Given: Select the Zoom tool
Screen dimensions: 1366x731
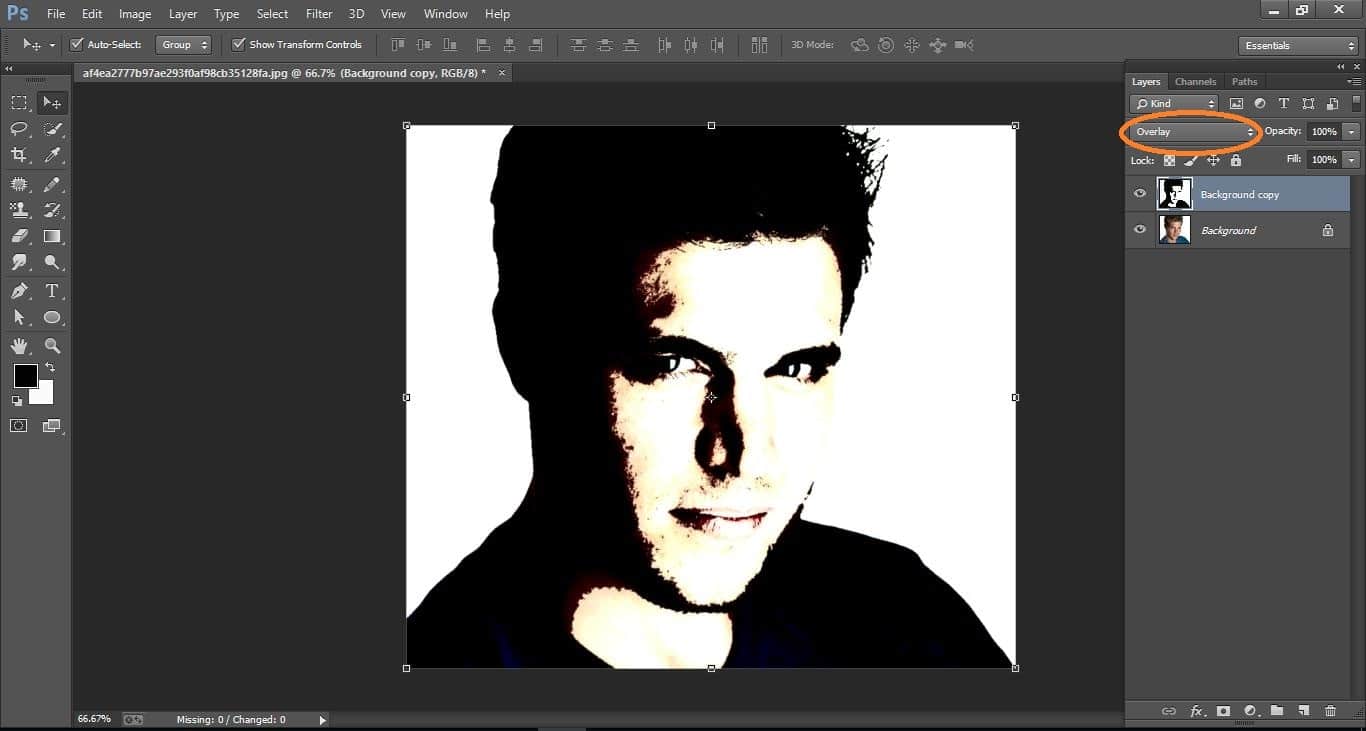Looking at the screenshot, I should [52, 345].
